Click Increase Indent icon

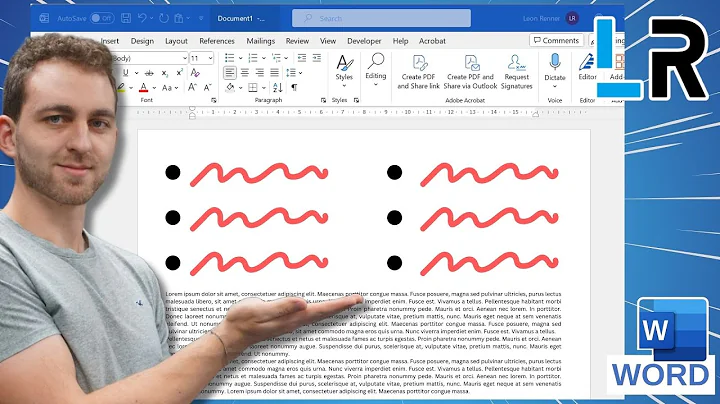tap(317, 58)
